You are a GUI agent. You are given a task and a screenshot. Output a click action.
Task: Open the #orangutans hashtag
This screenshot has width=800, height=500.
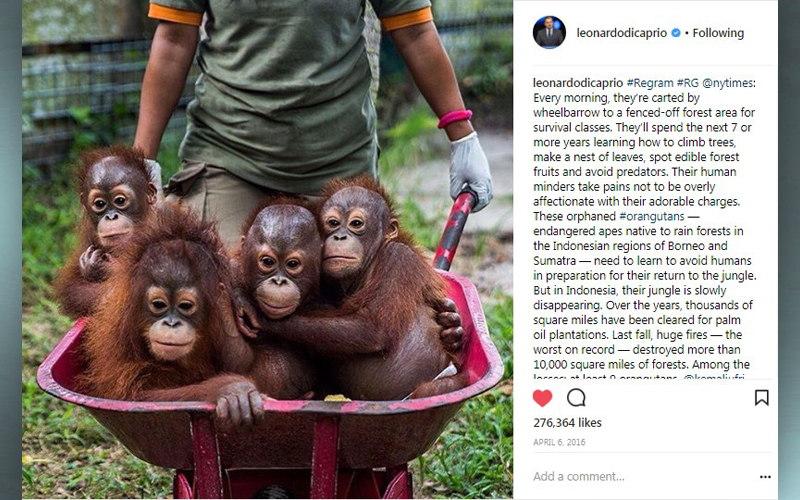(x=652, y=216)
